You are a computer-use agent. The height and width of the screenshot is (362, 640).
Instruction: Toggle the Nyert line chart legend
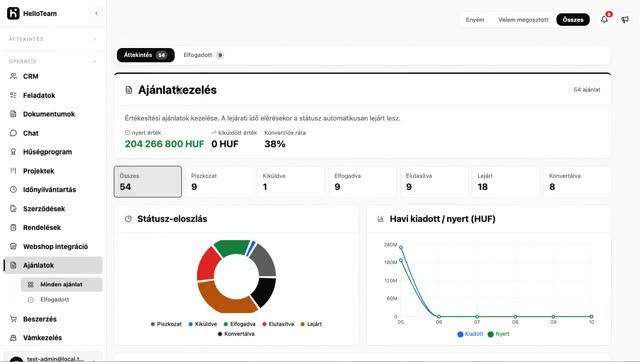pyautogui.click(x=499, y=334)
